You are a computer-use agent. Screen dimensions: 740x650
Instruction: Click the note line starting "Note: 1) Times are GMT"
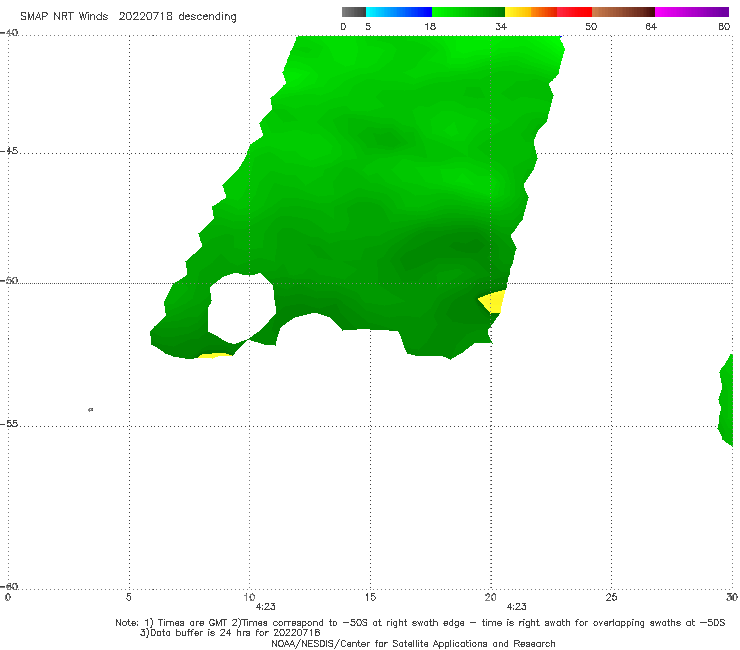click(420, 623)
